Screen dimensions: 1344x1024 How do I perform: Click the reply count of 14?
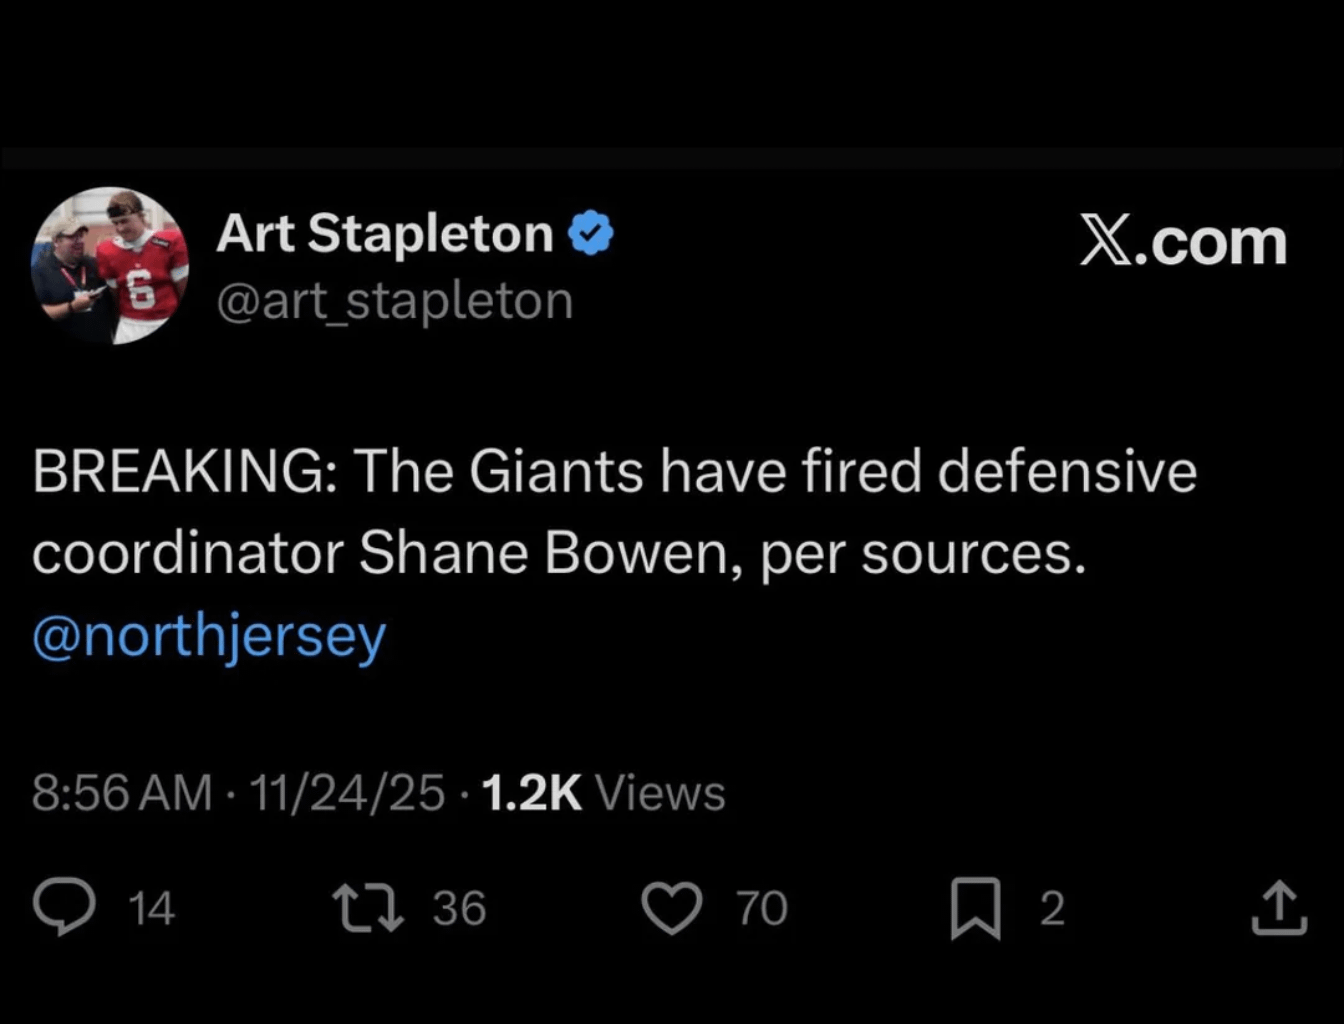coord(152,908)
